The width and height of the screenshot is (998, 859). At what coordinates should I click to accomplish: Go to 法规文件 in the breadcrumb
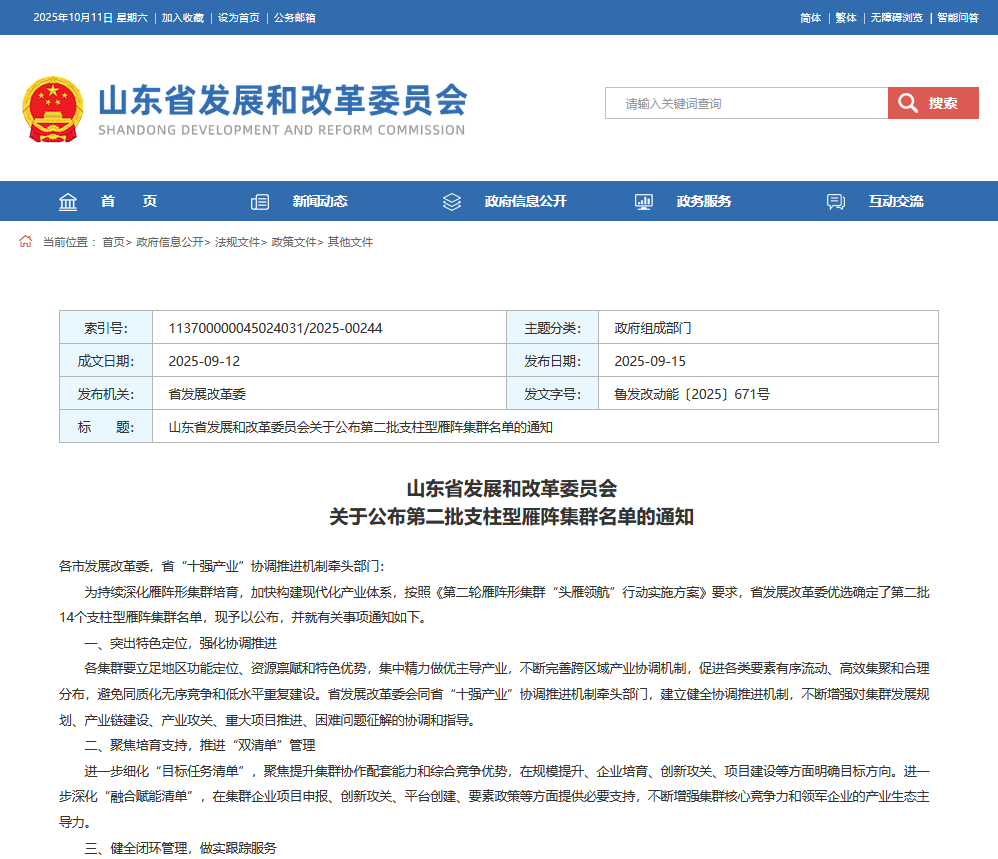click(x=237, y=242)
